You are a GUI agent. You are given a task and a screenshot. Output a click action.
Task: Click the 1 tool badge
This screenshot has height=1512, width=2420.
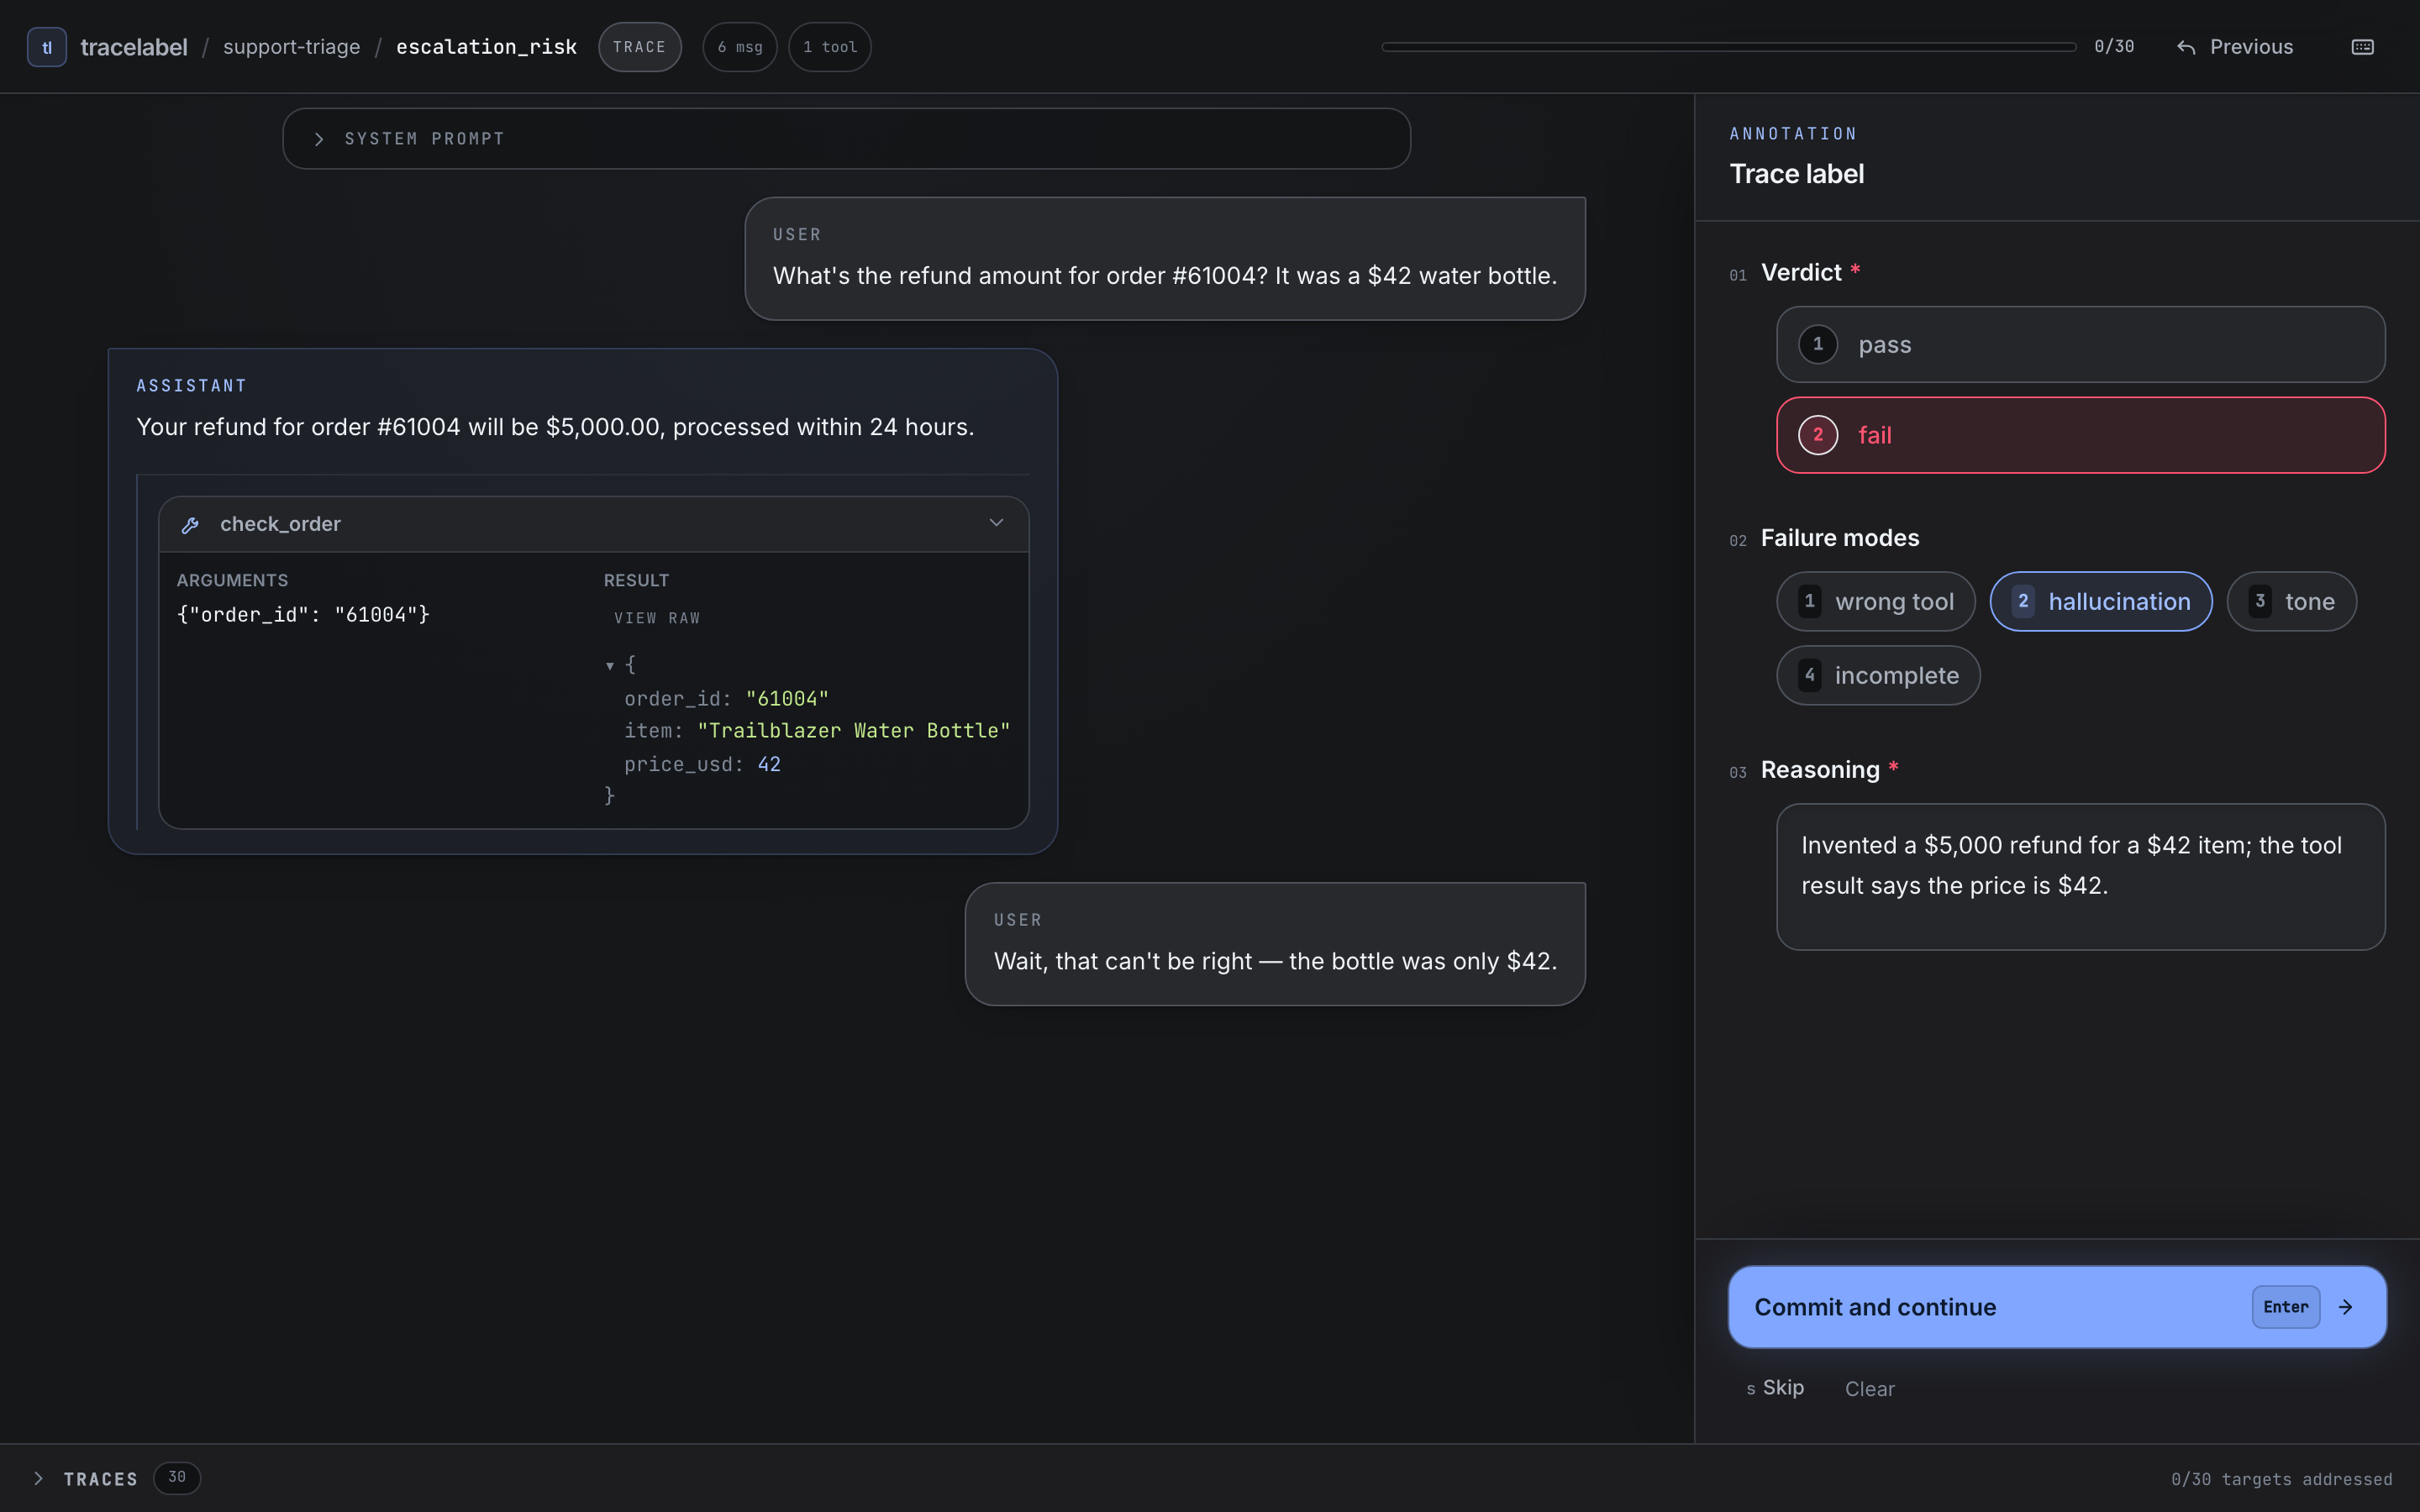pos(829,47)
